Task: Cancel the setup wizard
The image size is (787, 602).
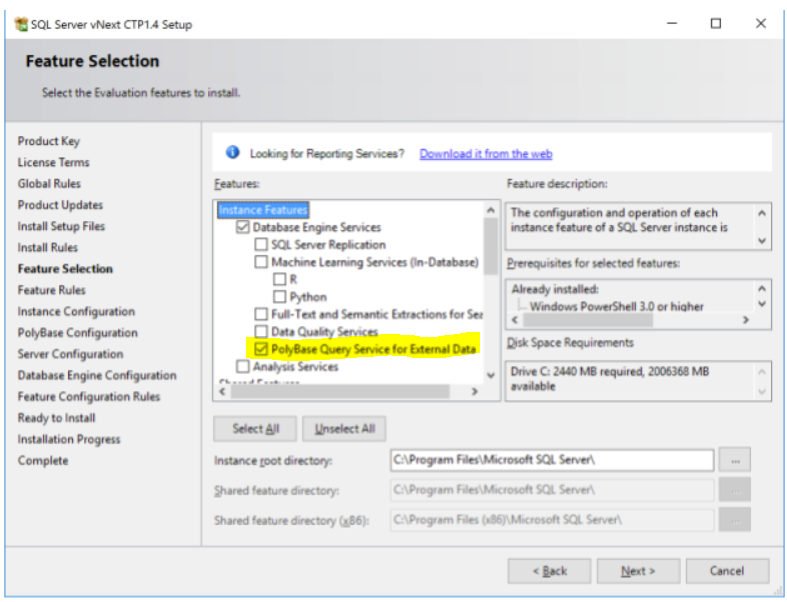Action: point(727,571)
